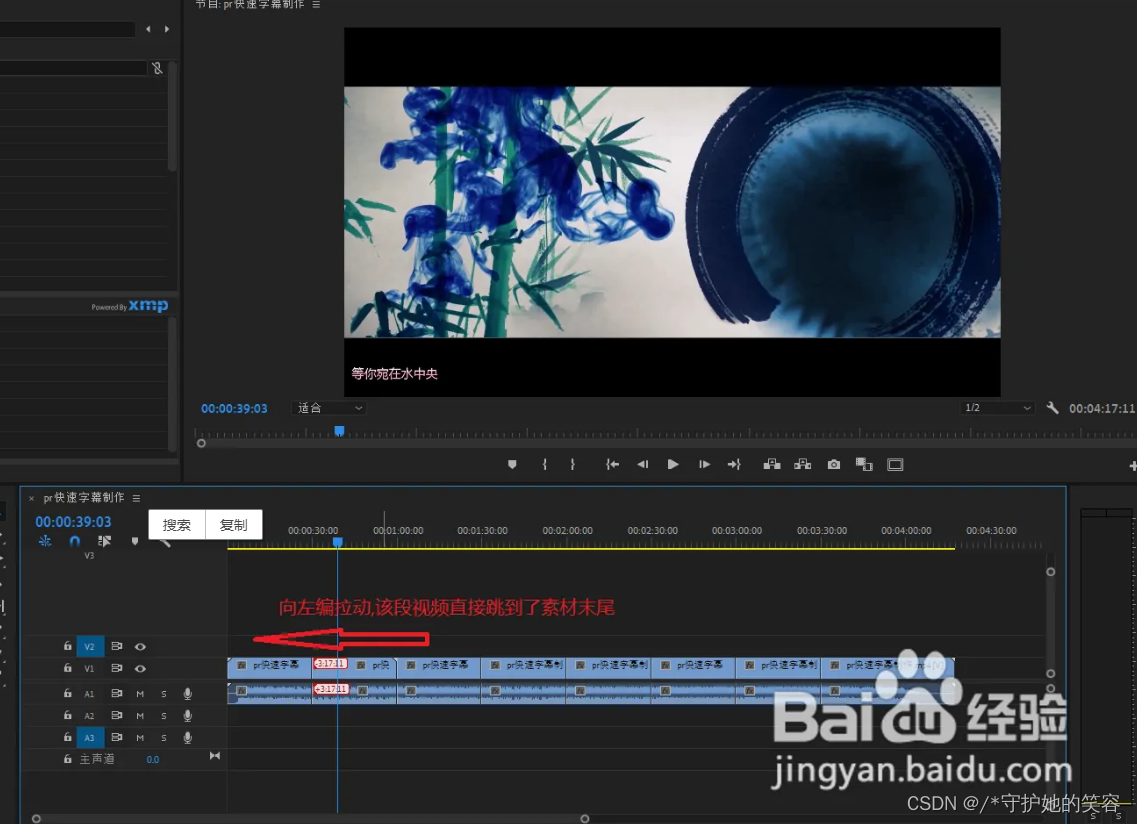Screen dimensions: 1137x824
Task: Target the V1 video track
Action: coord(89,668)
